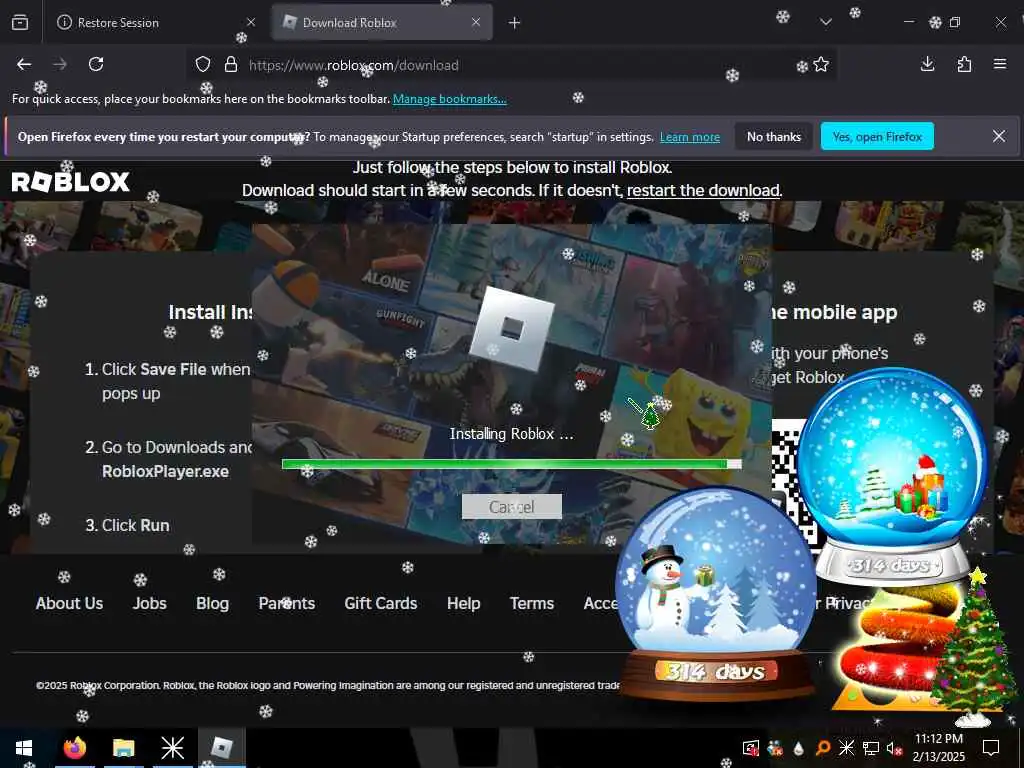The height and width of the screenshot is (768, 1024).
Task: Open the Gift Cards footer link
Action: [x=381, y=603]
